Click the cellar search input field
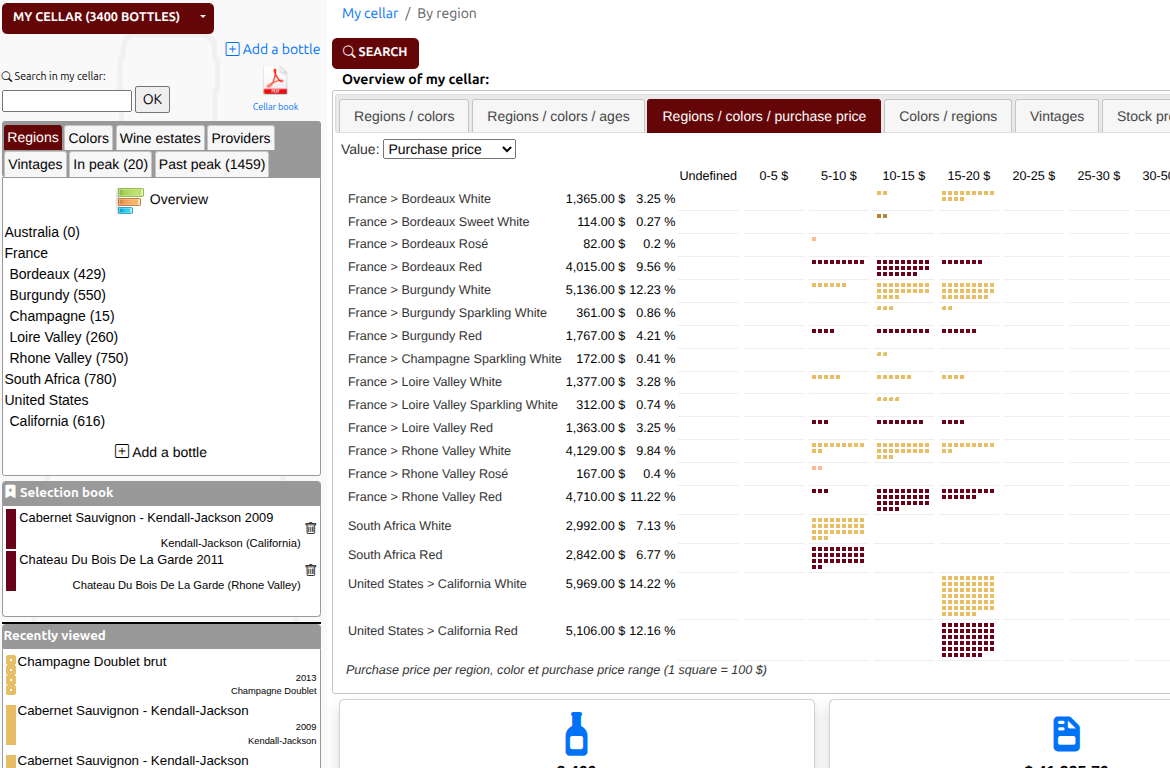The height and width of the screenshot is (768, 1170). 66,100
